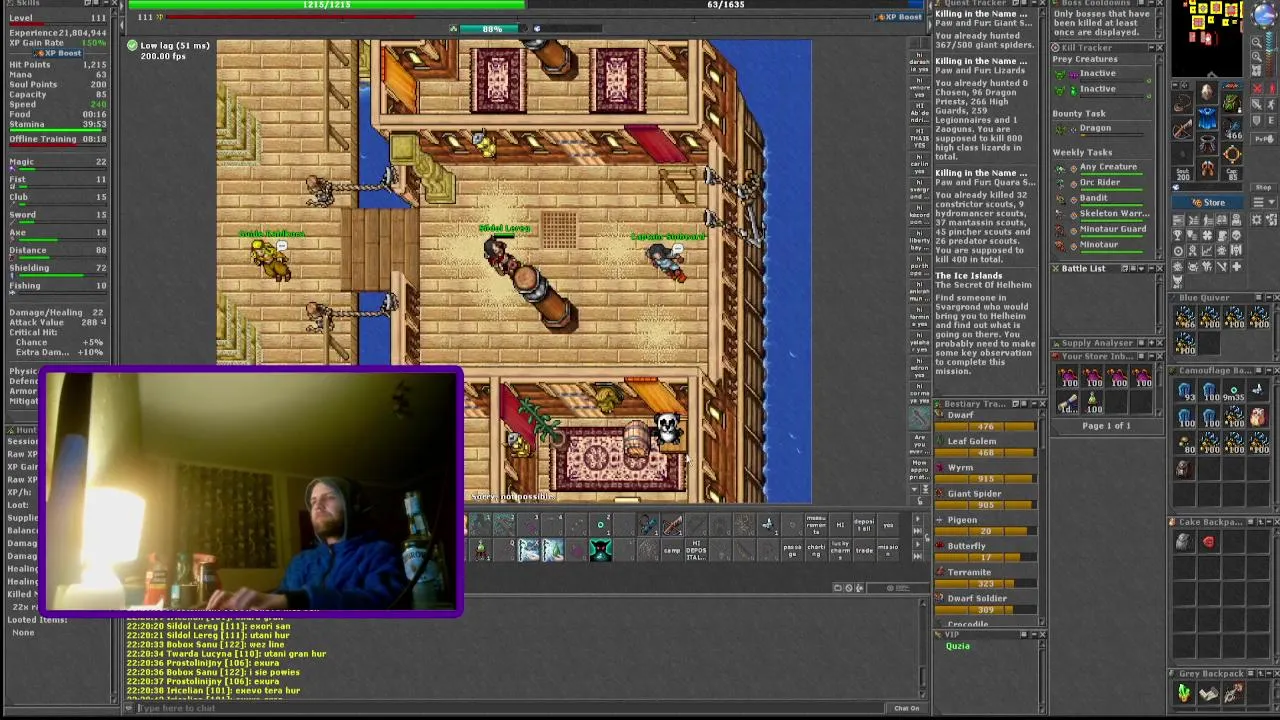Image resolution: width=1280 pixels, height=720 pixels.
Task: Click the backpack item in Camouflage Backpack
Action: coord(1185,467)
